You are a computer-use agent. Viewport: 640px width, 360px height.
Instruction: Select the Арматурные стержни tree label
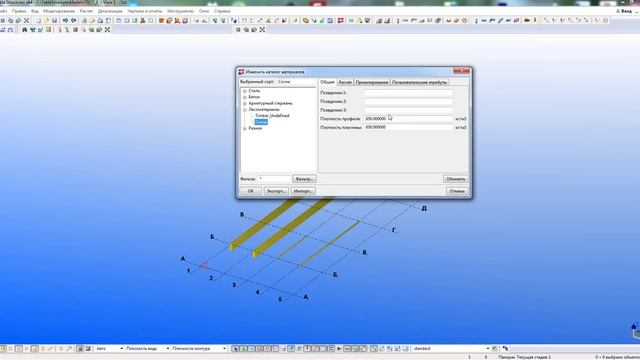tap(270, 103)
